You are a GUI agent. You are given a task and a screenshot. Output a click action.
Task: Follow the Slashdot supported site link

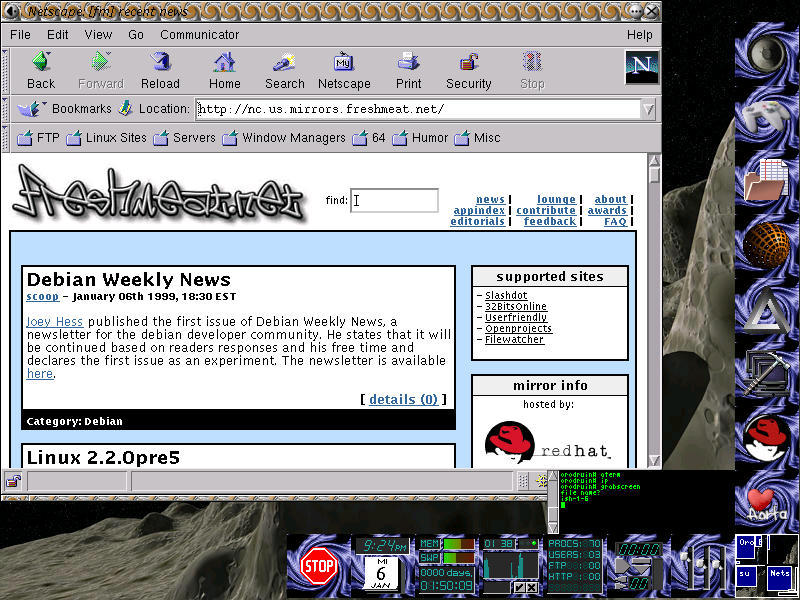pos(506,296)
